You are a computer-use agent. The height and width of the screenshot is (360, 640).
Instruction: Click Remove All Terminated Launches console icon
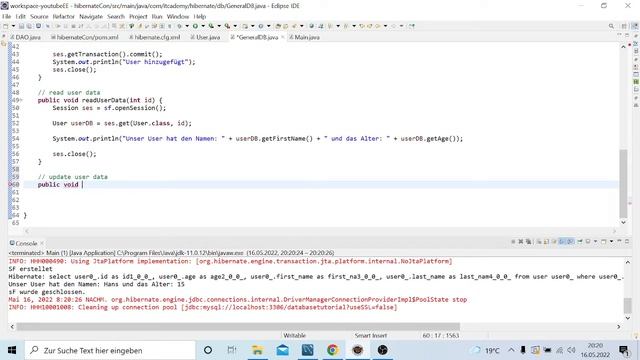(528, 242)
